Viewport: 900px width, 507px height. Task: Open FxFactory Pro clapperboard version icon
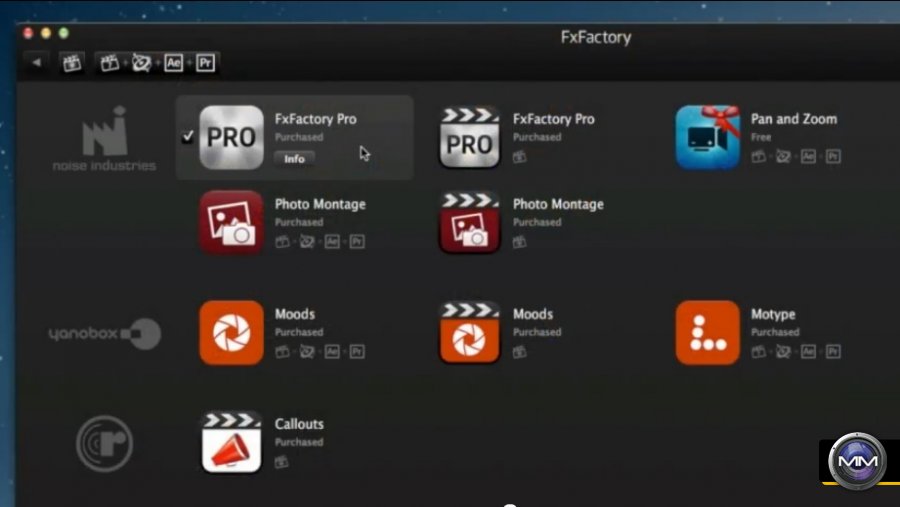pos(470,137)
